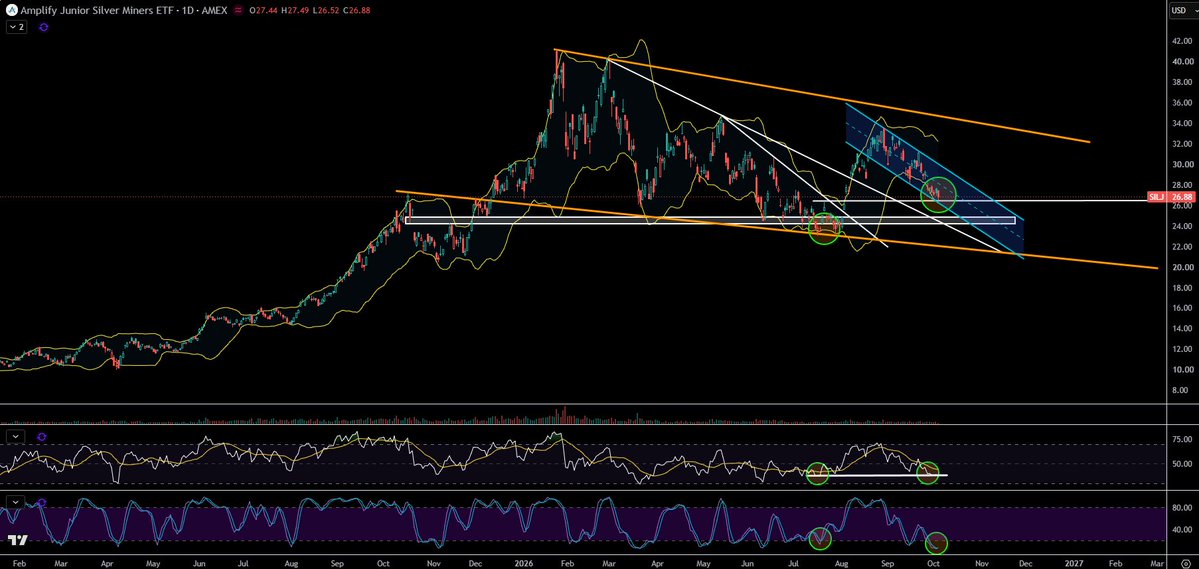Click the red SILJ price label
The width and height of the screenshot is (1199, 569).
pyautogui.click(x=1156, y=197)
